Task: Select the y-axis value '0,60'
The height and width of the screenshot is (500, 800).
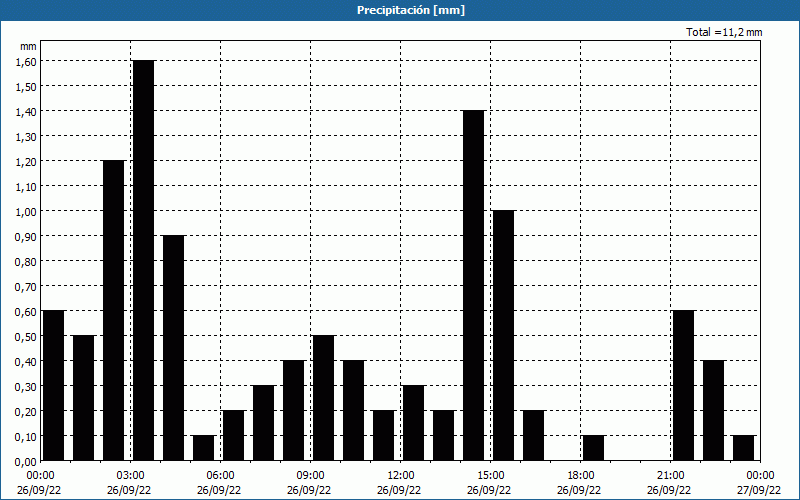Action: tap(26, 311)
